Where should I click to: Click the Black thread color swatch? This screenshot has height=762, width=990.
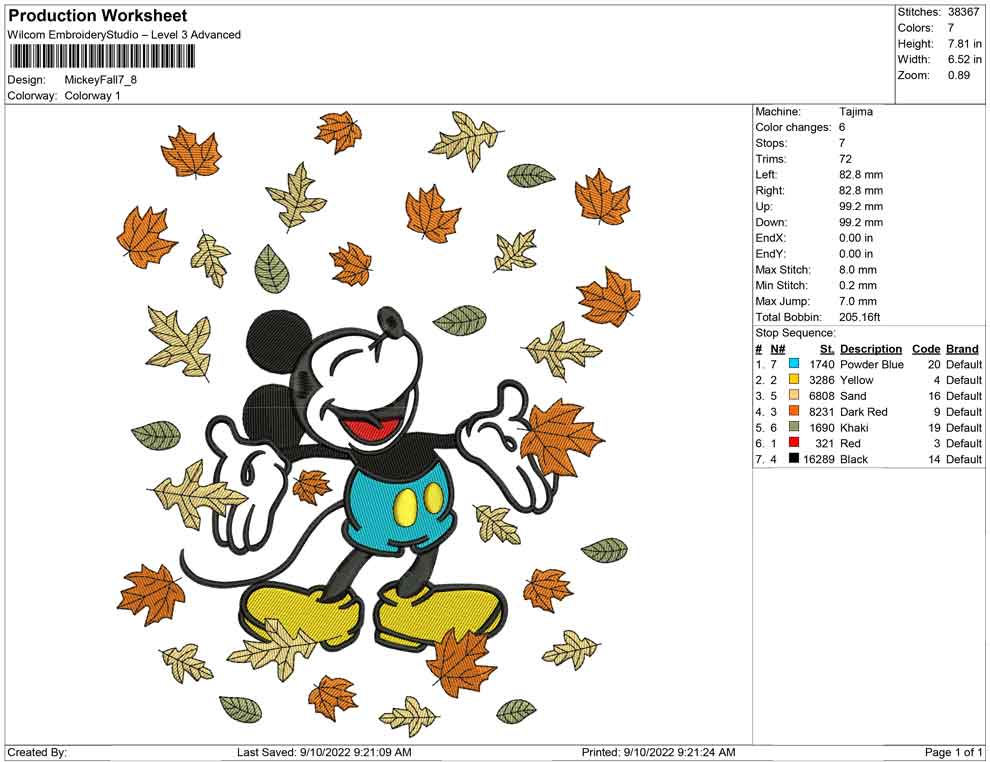click(794, 458)
